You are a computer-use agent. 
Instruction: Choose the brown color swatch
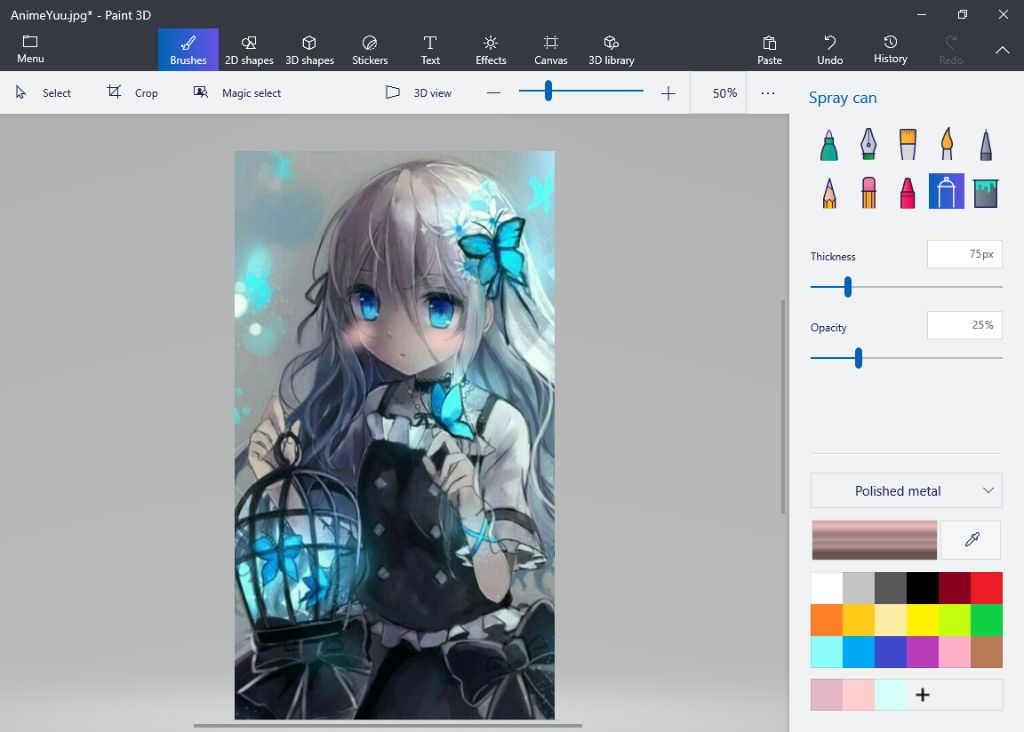pyautogui.click(x=986, y=652)
